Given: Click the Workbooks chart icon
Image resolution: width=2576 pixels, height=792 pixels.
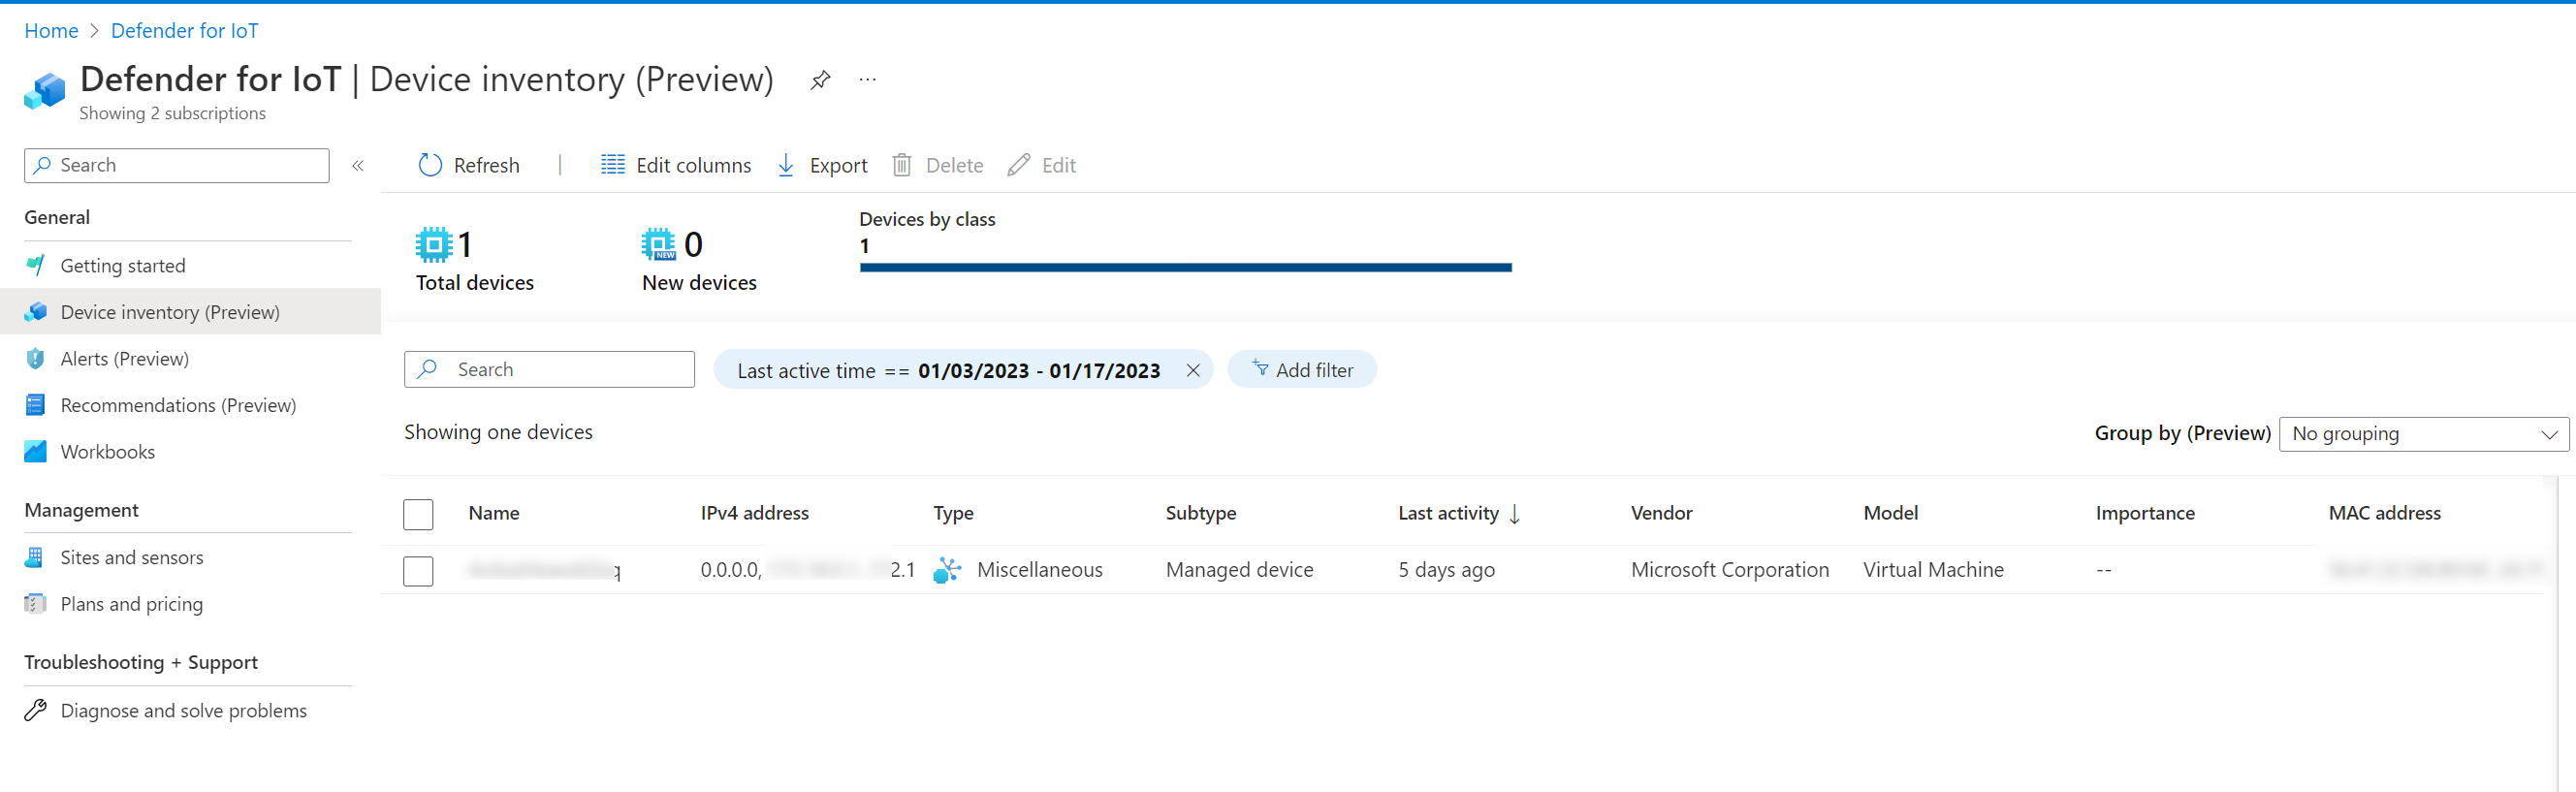Looking at the screenshot, I should pyautogui.click(x=35, y=451).
